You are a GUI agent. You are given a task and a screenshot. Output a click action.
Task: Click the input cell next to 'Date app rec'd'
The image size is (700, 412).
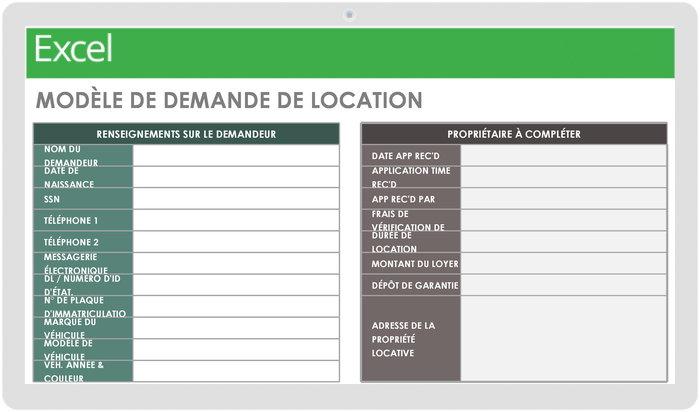[564, 155]
